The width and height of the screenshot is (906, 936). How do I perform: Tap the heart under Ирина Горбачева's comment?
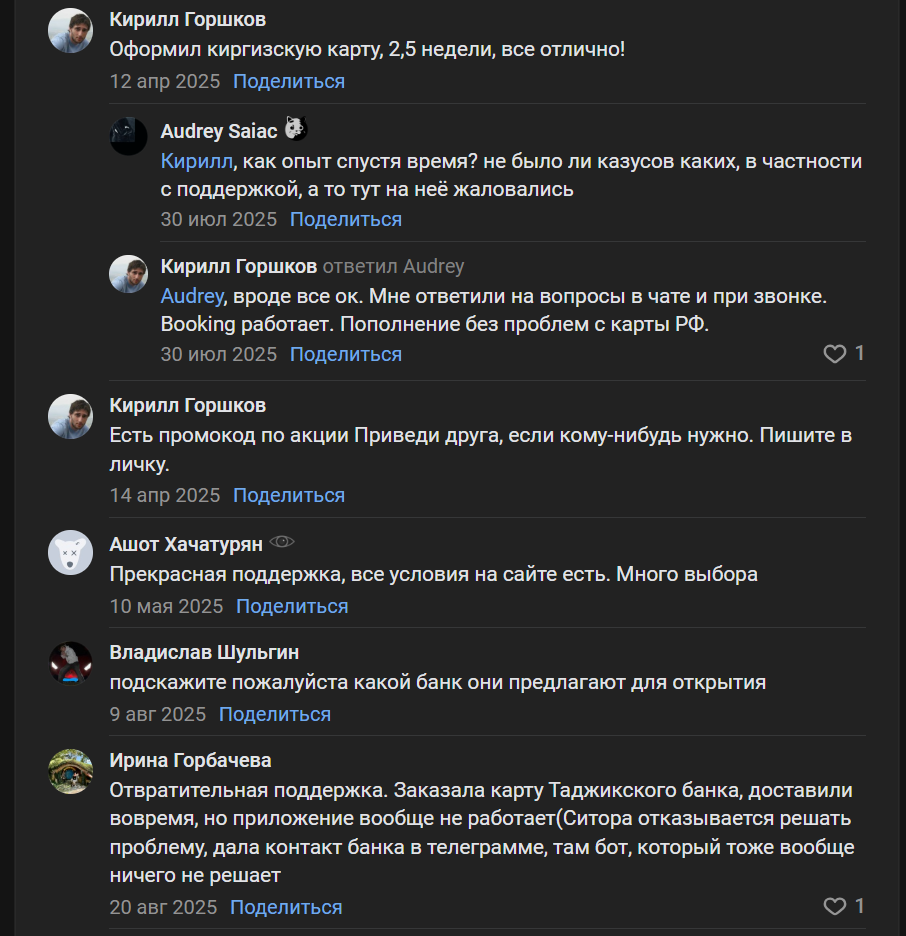835,904
